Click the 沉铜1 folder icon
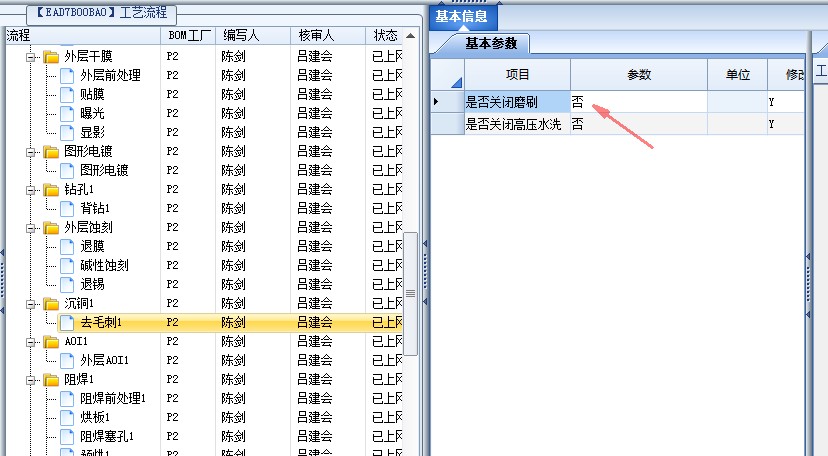Screen dimensions: 828x456 click(51, 303)
